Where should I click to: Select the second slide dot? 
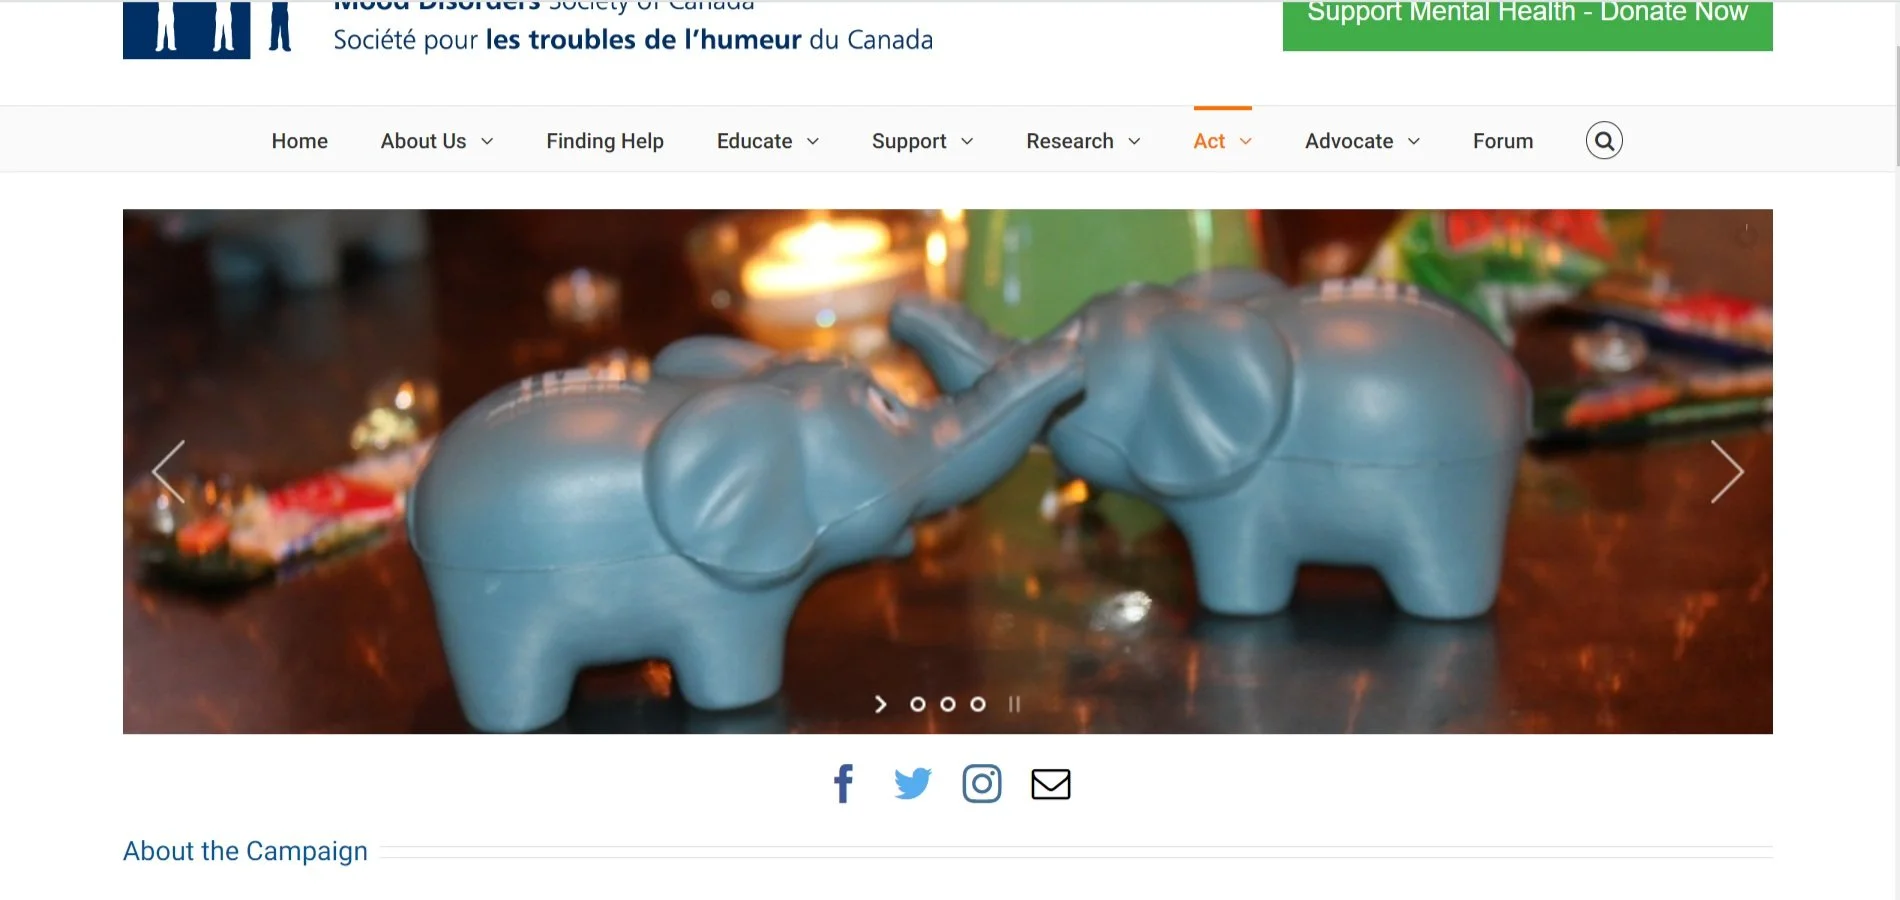pyautogui.click(x=947, y=704)
